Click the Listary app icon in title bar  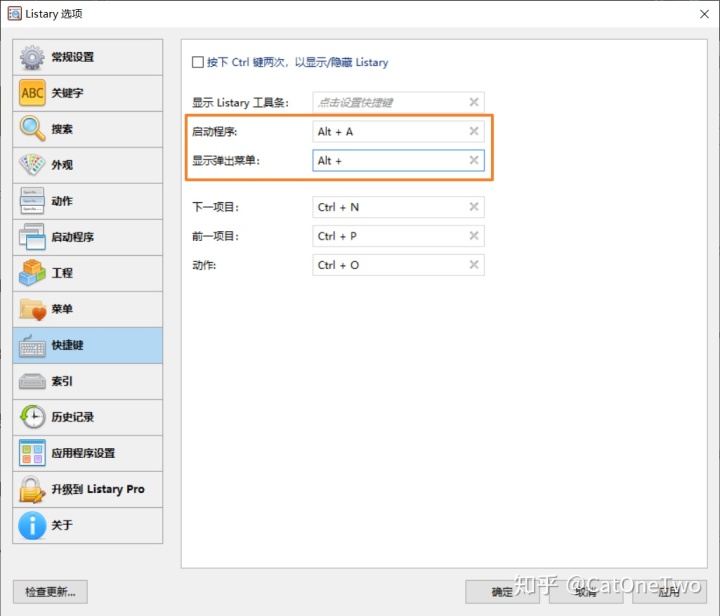[x=14, y=14]
